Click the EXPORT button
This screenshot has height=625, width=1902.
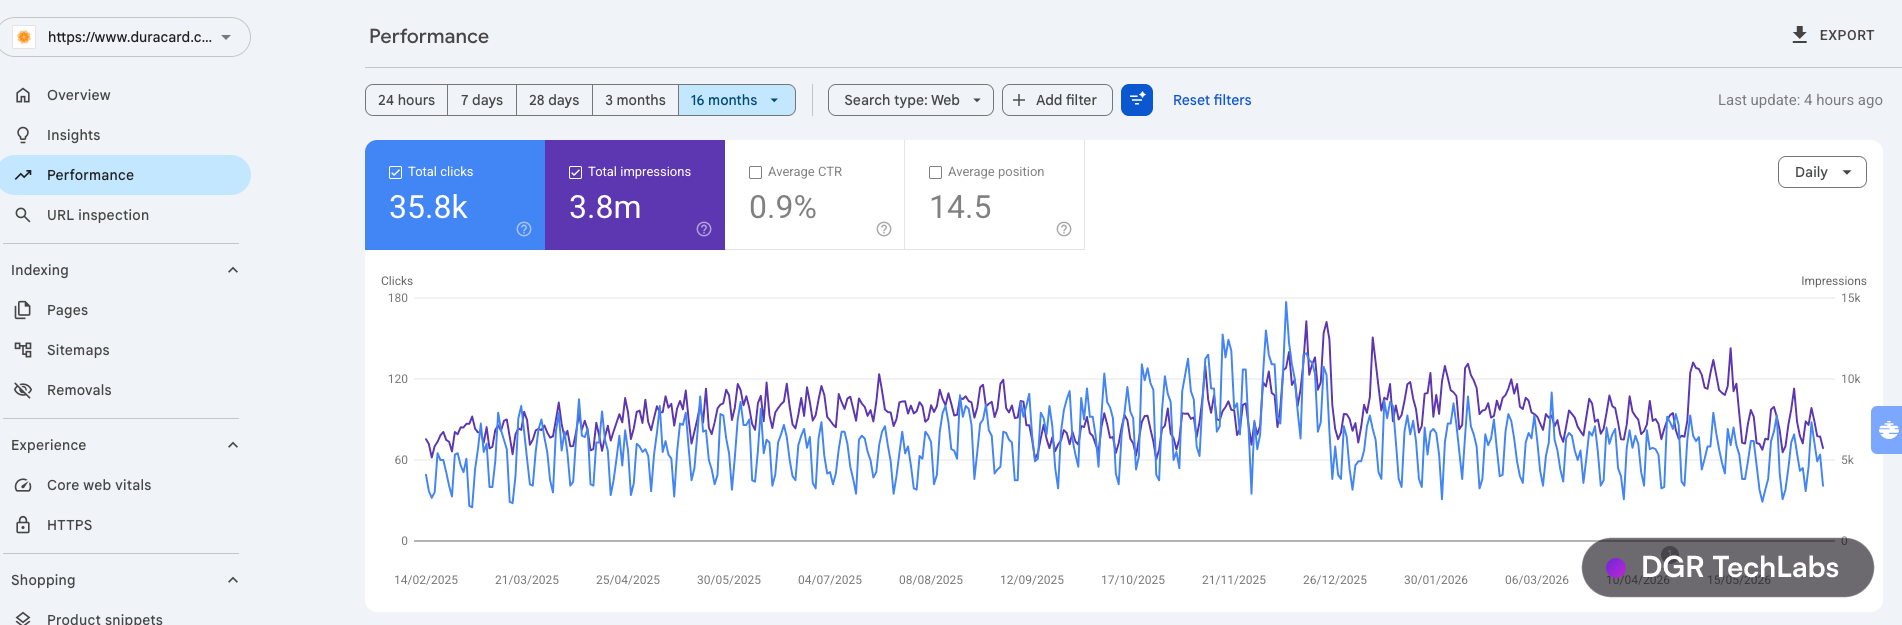pos(1833,35)
